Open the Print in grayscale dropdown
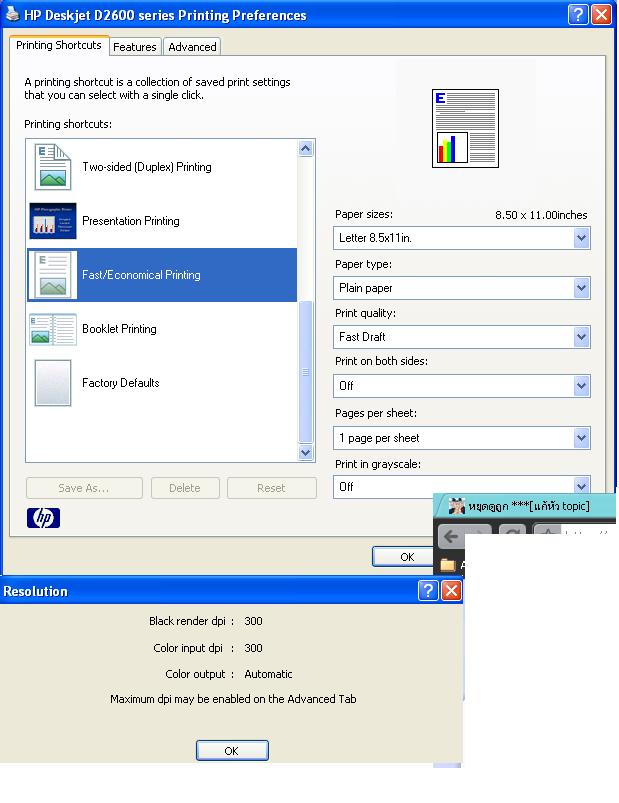Screen dimensions: 619x803 click(461, 487)
